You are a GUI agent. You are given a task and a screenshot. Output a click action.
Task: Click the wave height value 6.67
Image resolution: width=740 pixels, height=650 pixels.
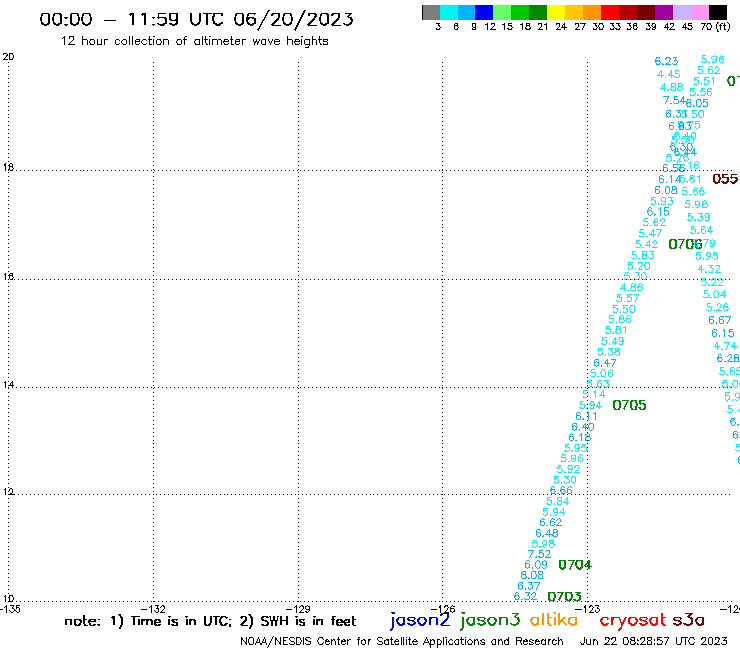point(720,321)
